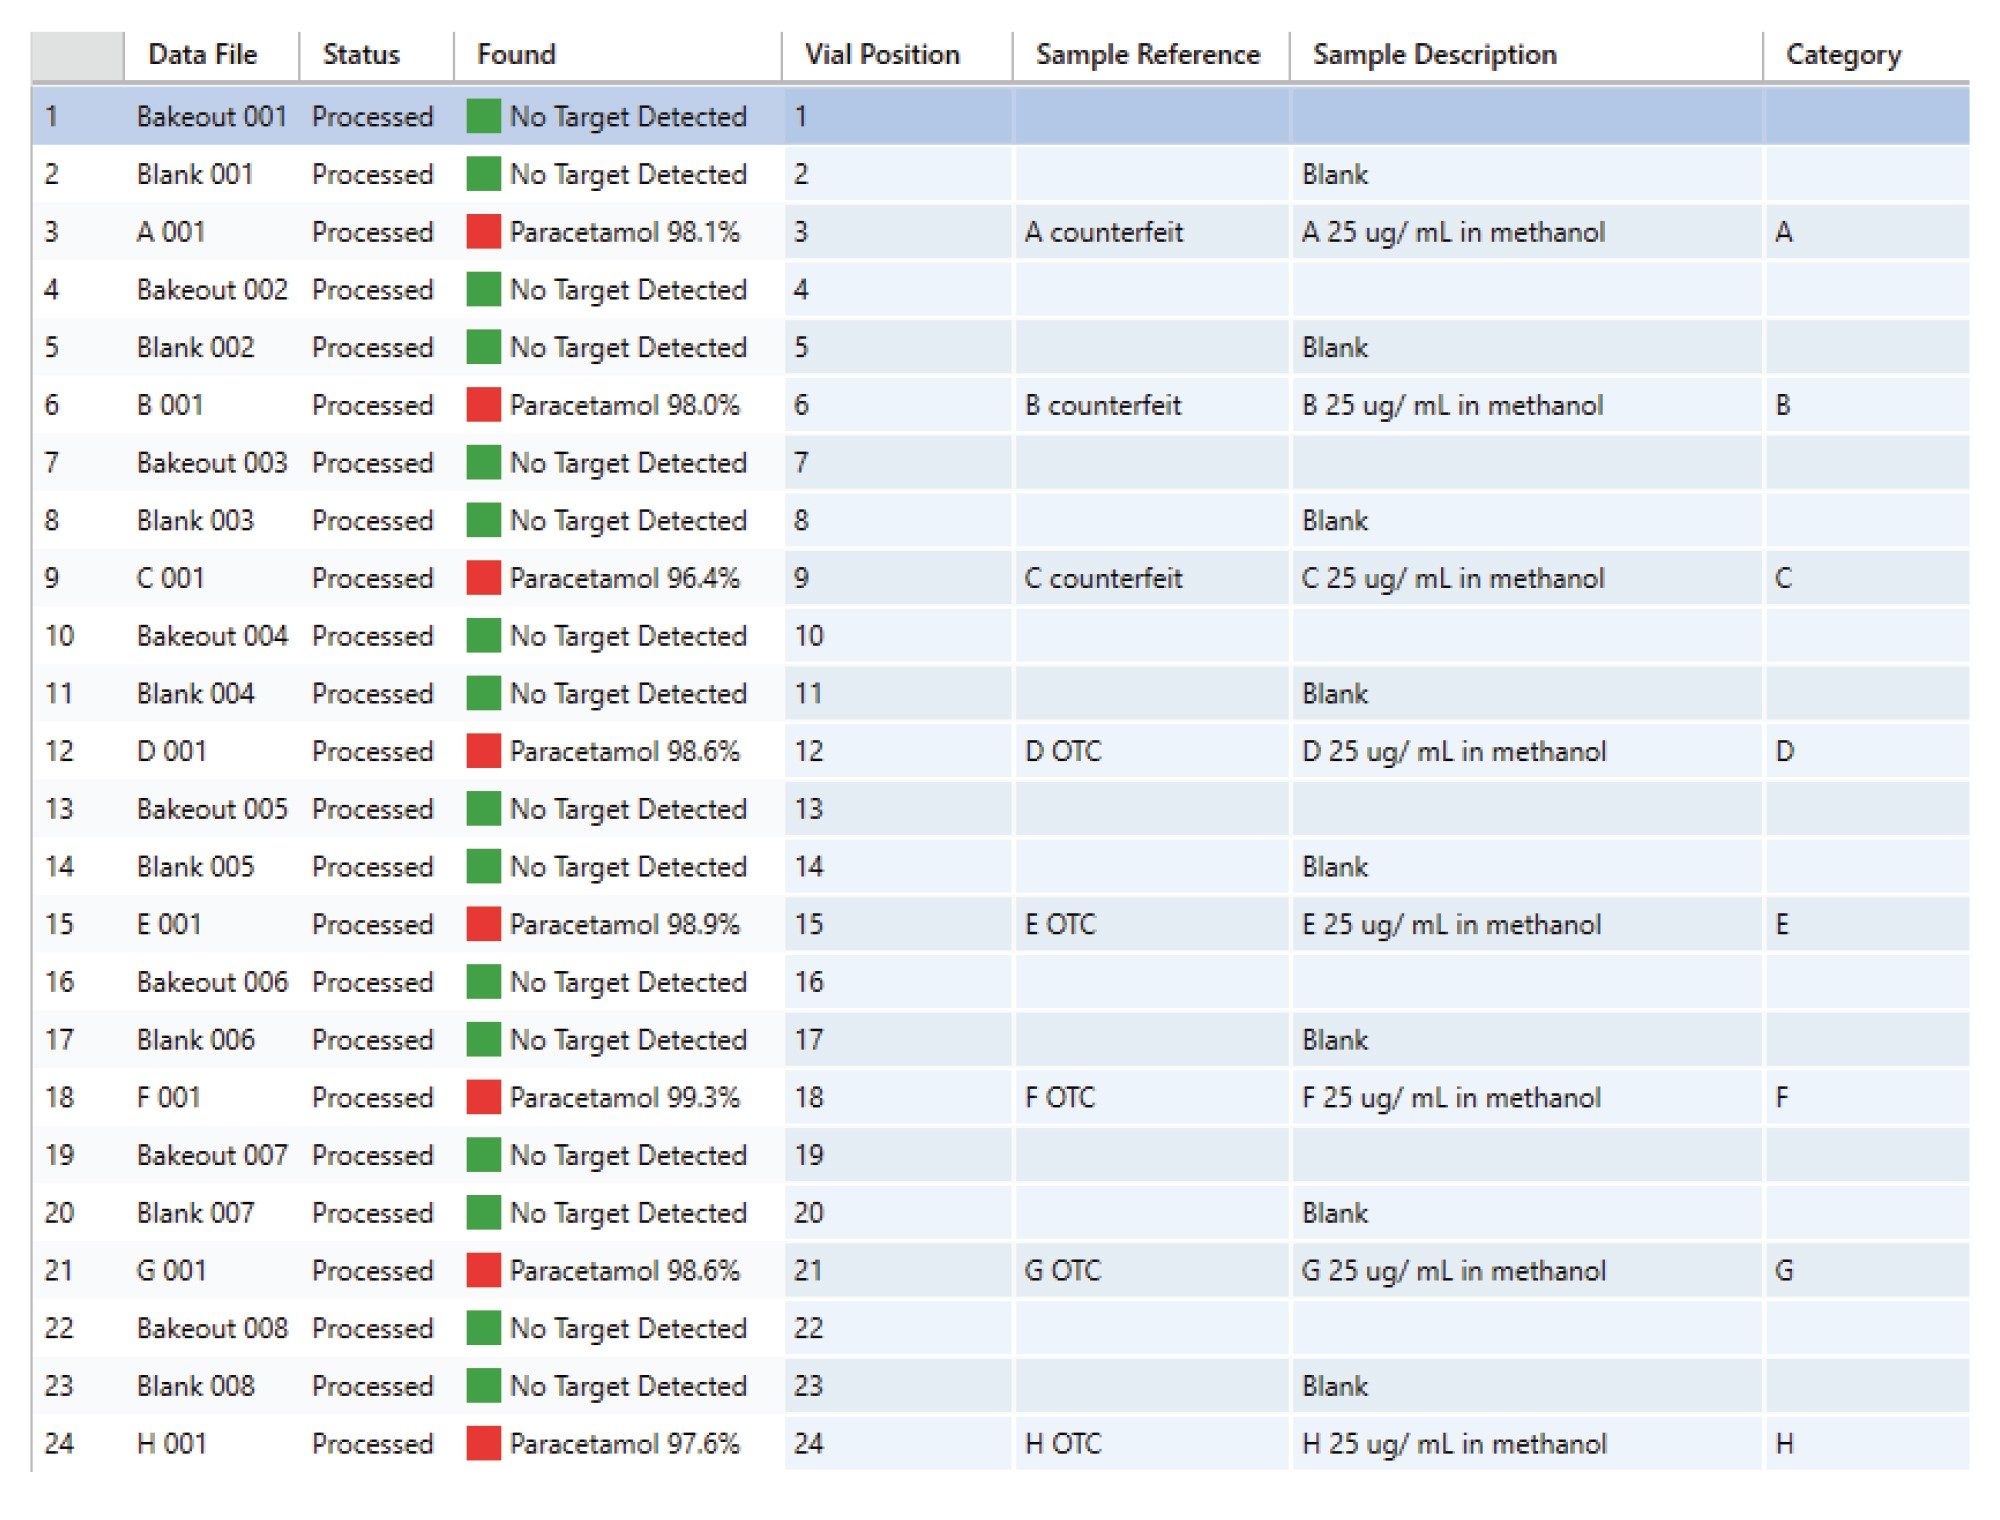This screenshot has height=1520, width=2000.
Task: Click the 'Paracetamol 97.6%' result
Action: (625, 1443)
